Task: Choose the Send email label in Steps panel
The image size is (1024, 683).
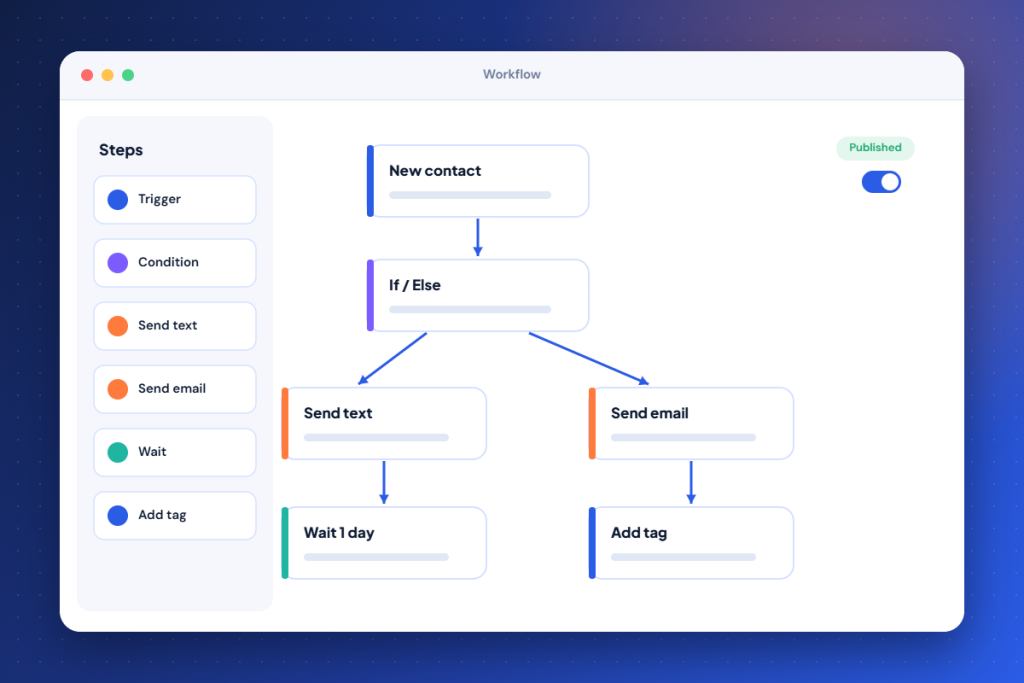Action: click(x=172, y=389)
